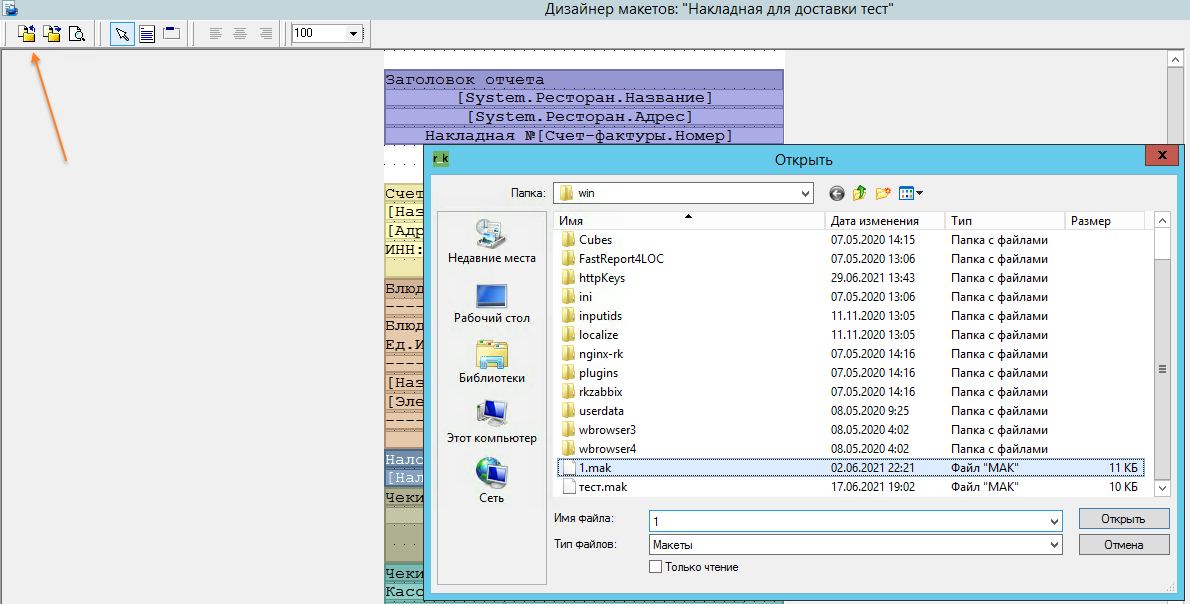
Task: Select the arrow pointer tool
Action: click(122, 33)
